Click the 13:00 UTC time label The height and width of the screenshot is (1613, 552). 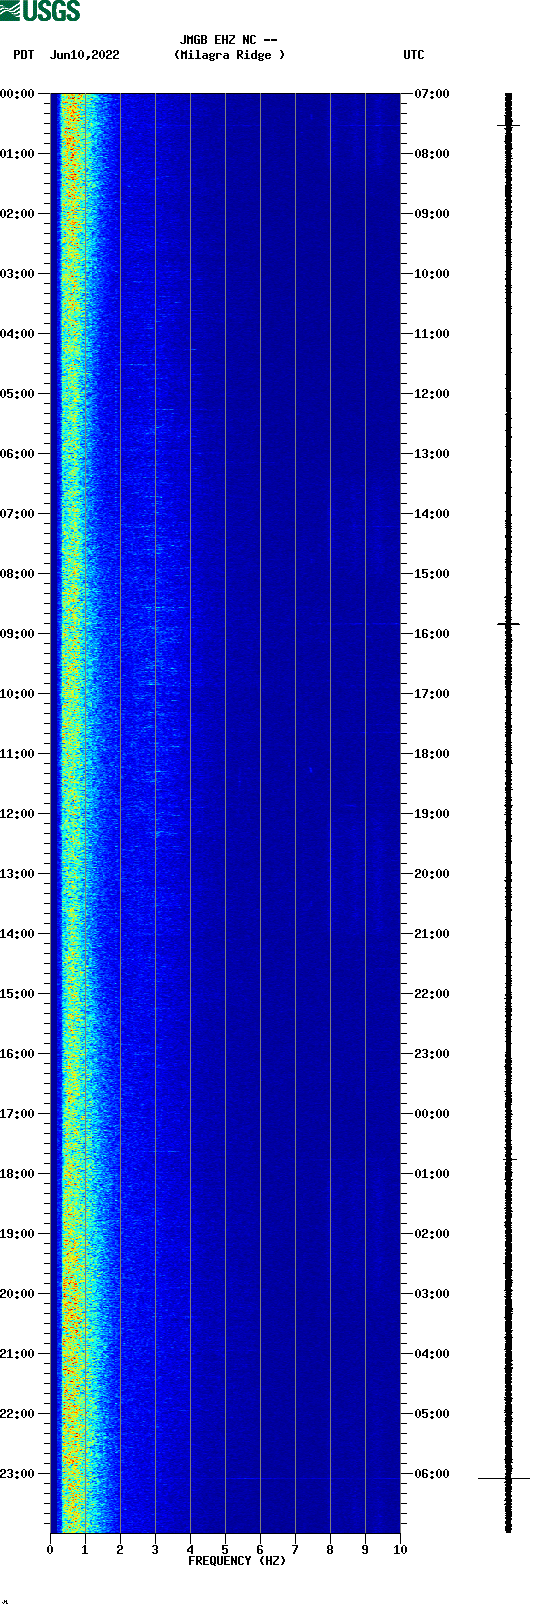(x=432, y=454)
